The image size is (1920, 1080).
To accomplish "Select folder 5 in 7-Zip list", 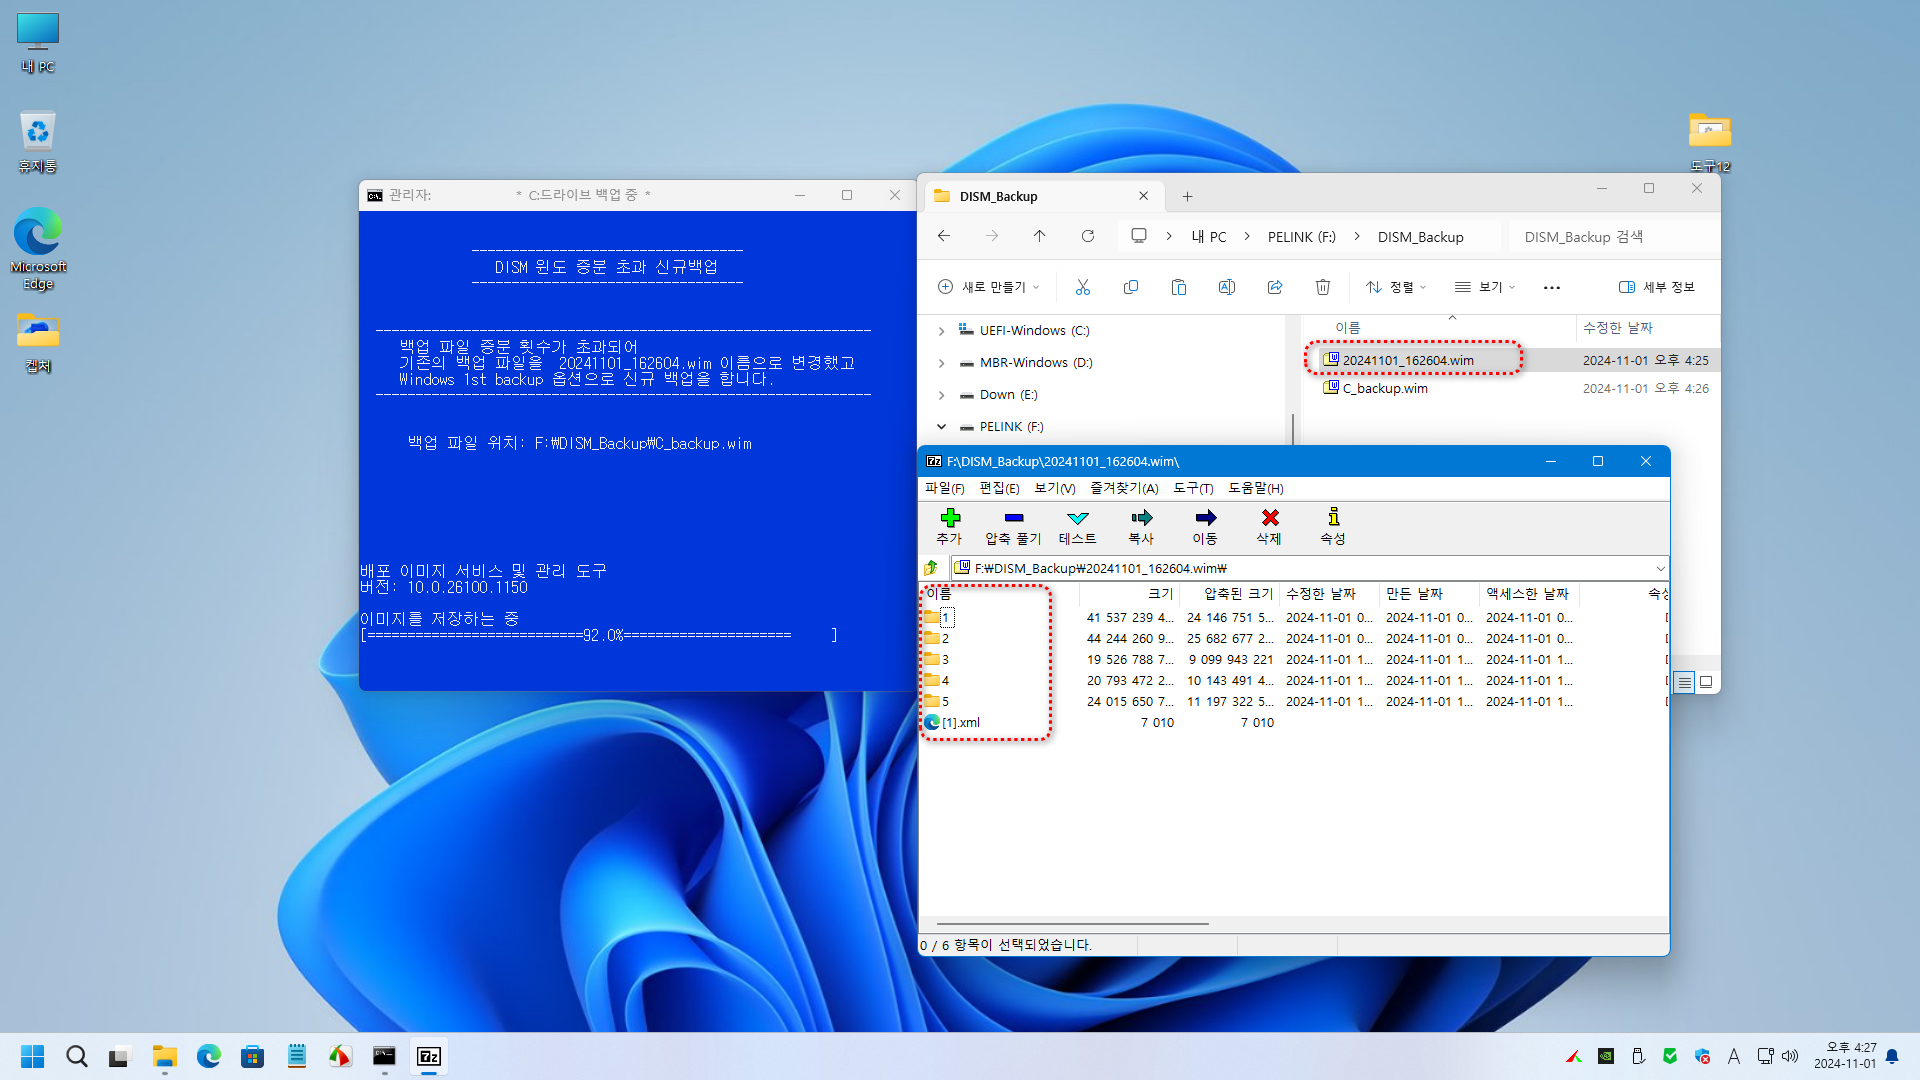I will (x=937, y=702).
